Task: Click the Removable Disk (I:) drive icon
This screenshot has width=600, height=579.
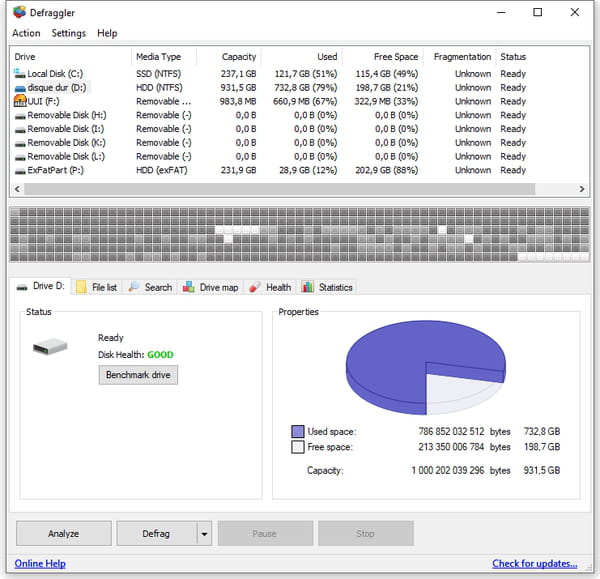Action: point(20,129)
